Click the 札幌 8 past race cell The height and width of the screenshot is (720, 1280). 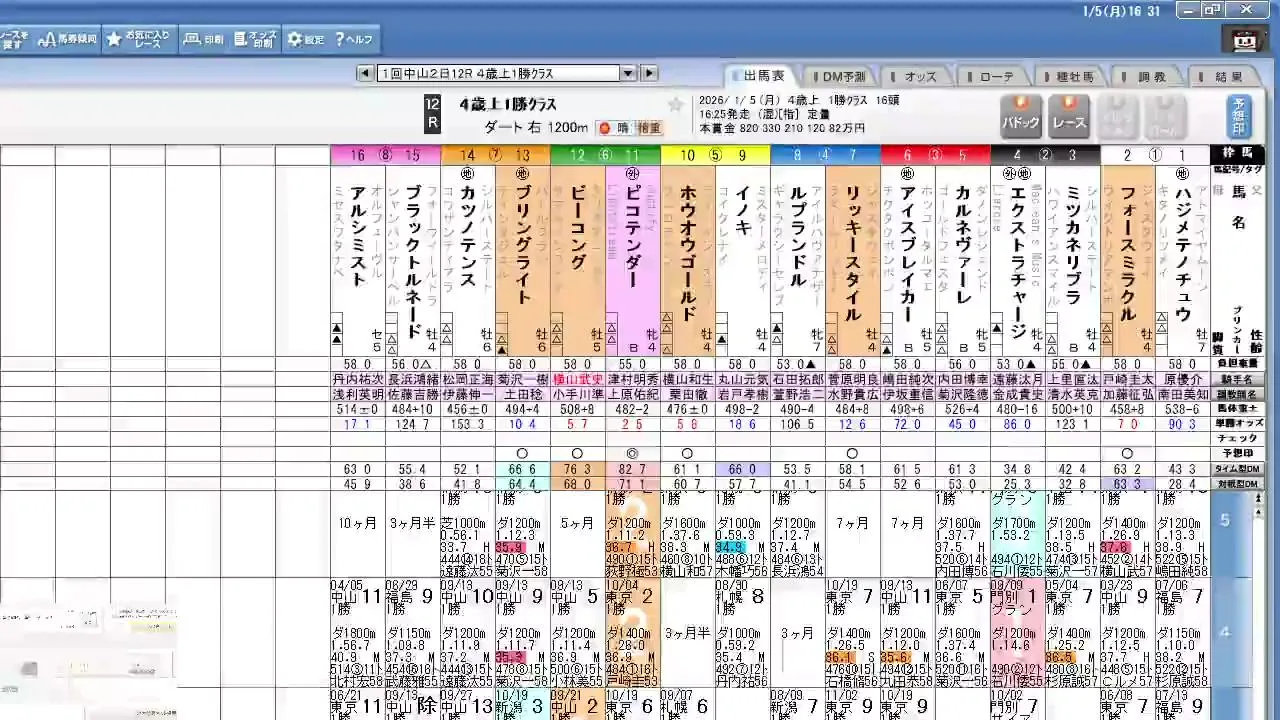[x=742, y=633]
